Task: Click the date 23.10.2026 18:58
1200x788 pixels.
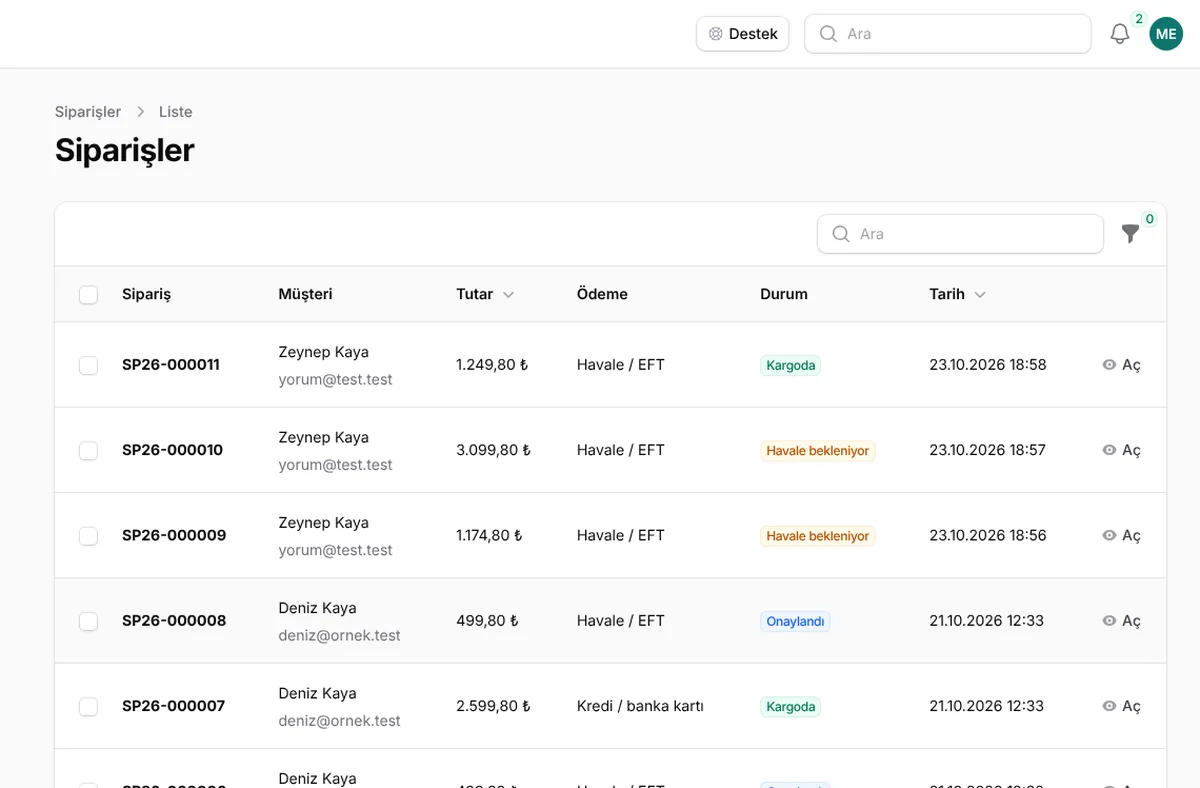Action: 988,365
